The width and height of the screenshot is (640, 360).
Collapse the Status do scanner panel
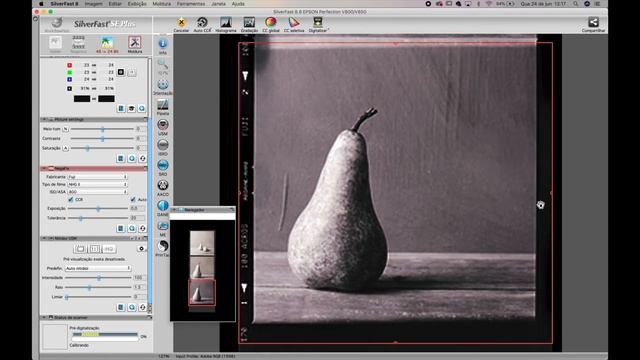(x=44, y=318)
